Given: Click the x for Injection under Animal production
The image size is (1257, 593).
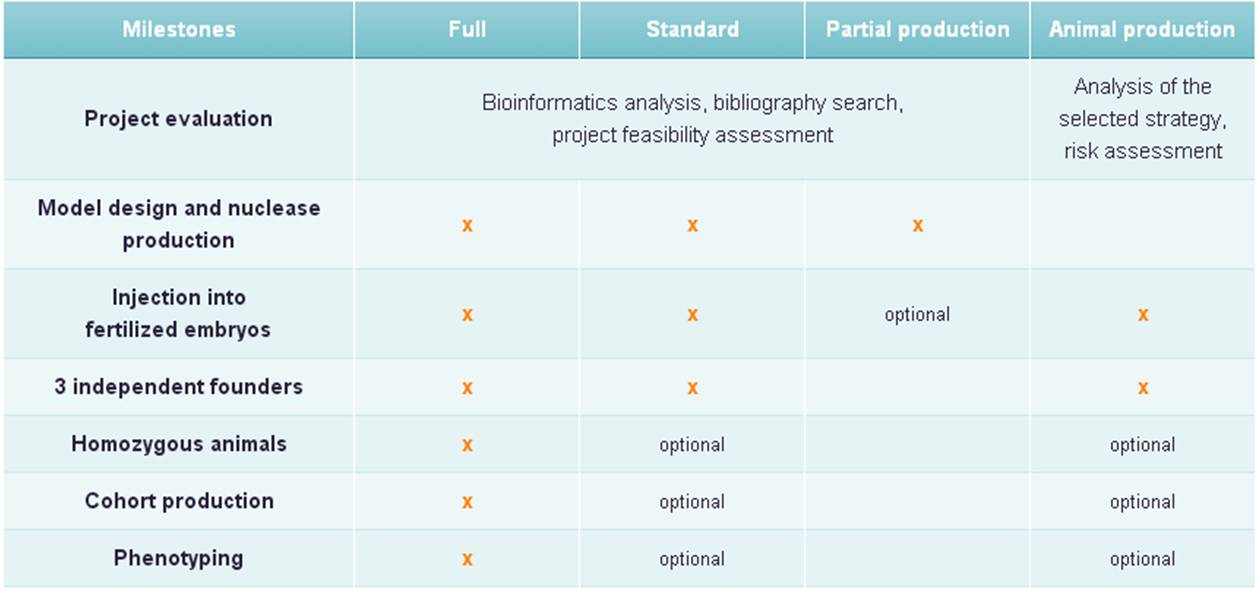Looking at the screenshot, I should (x=1142, y=315).
